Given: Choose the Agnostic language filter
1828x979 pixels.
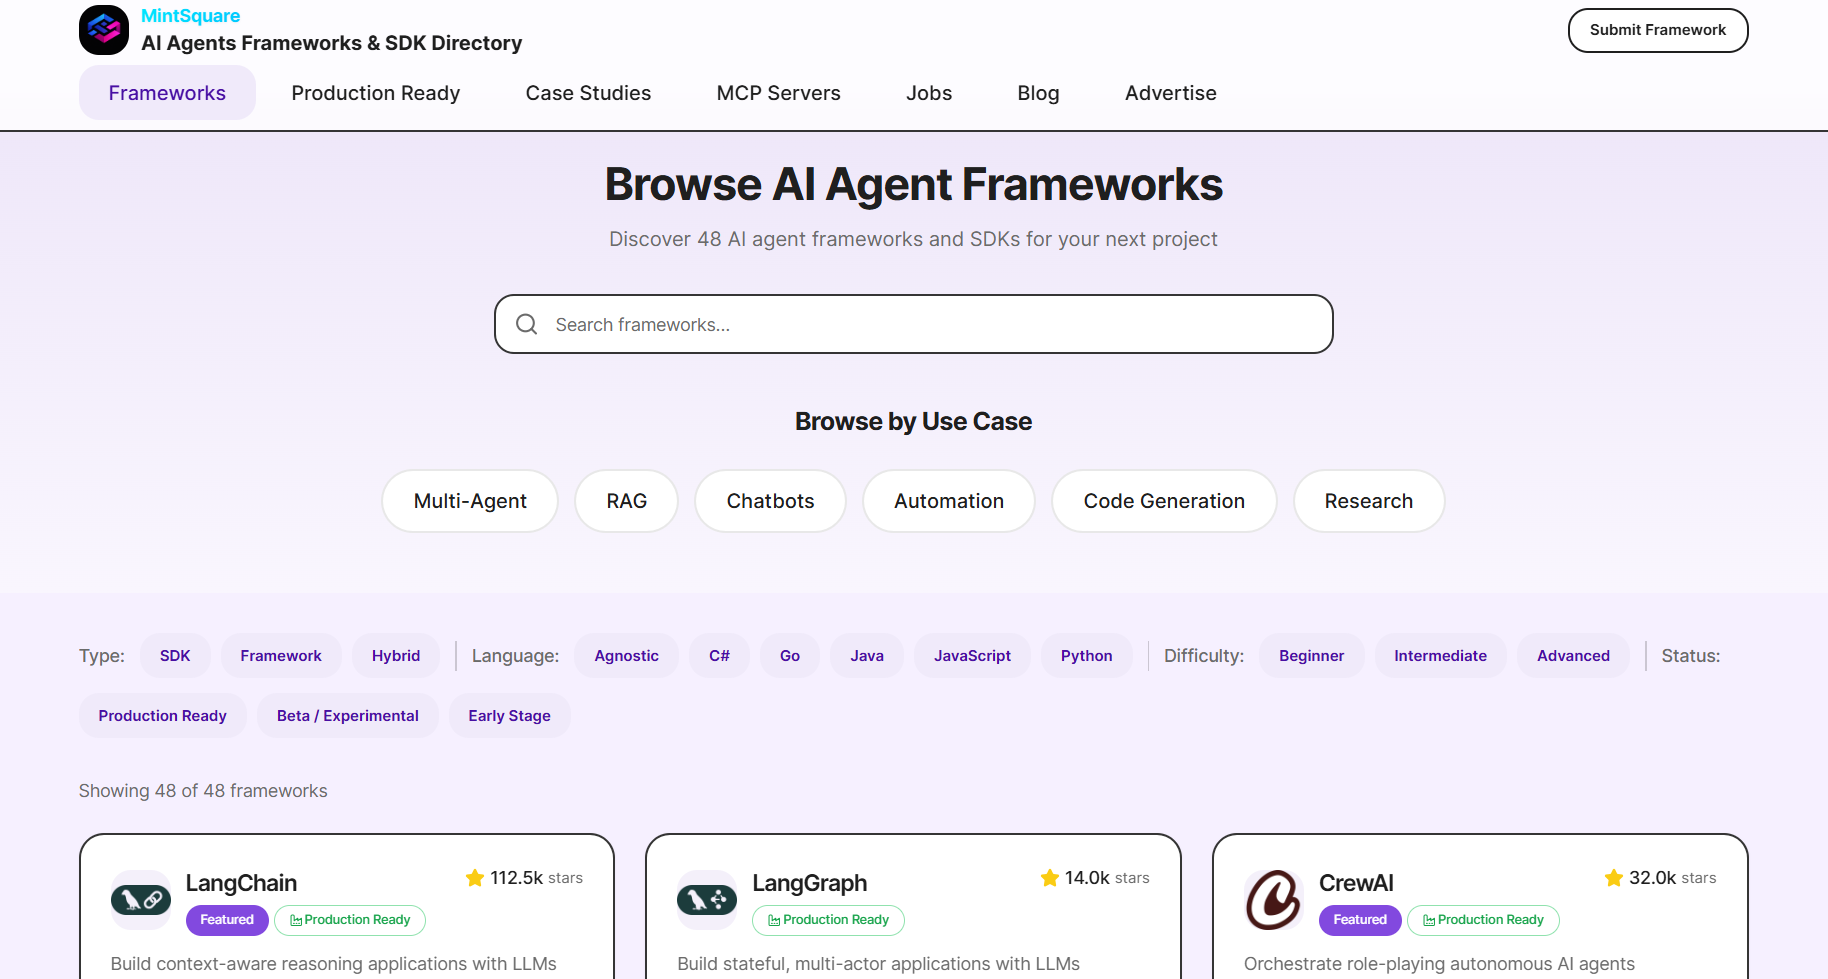Looking at the screenshot, I should tap(626, 655).
